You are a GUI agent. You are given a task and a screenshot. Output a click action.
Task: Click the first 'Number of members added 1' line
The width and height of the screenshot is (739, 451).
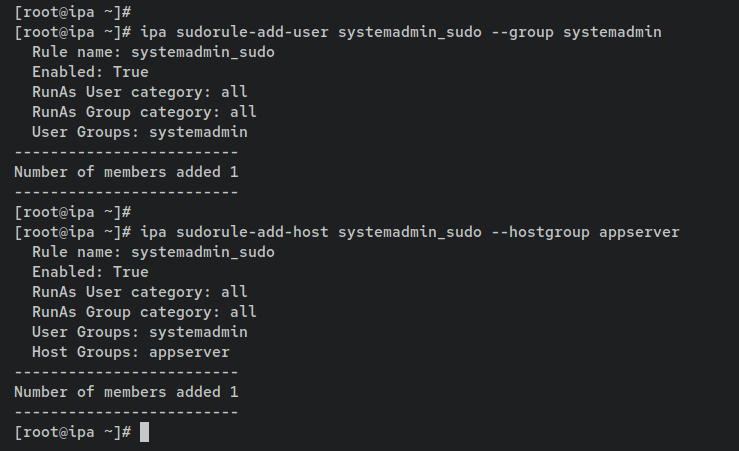click(x=126, y=172)
